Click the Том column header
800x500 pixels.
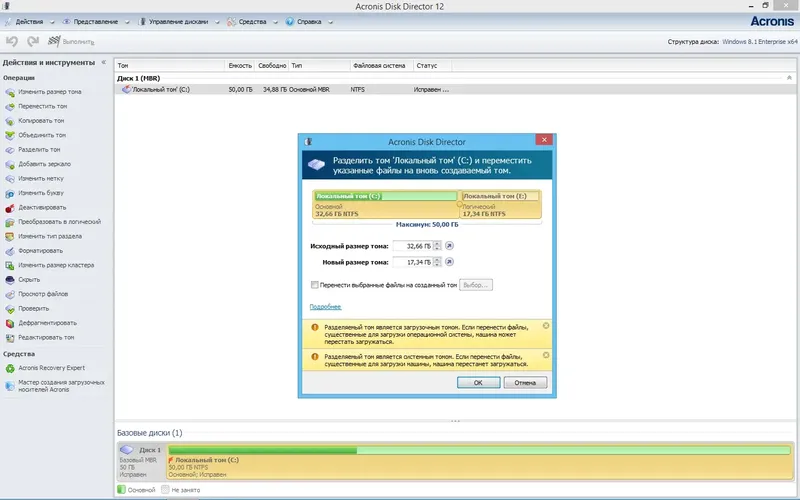click(170, 65)
